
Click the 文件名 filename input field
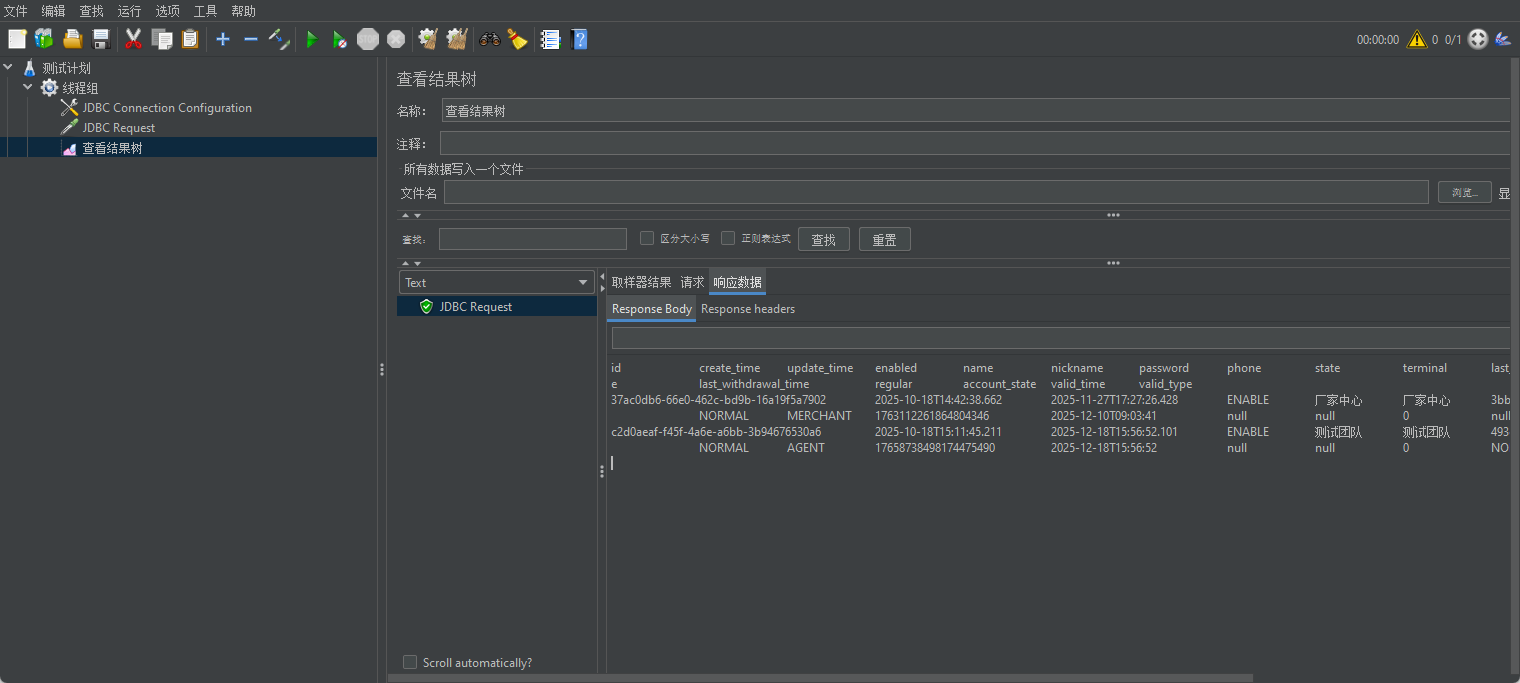click(936, 192)
